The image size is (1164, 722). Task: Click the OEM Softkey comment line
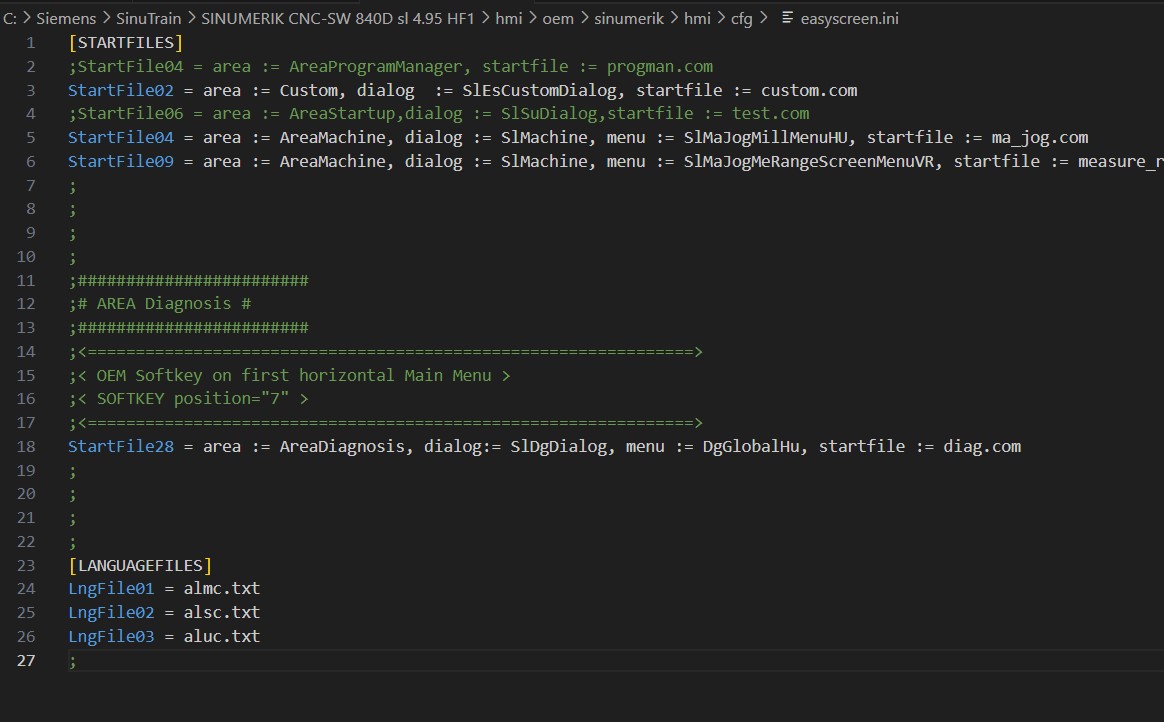(290, 375)
